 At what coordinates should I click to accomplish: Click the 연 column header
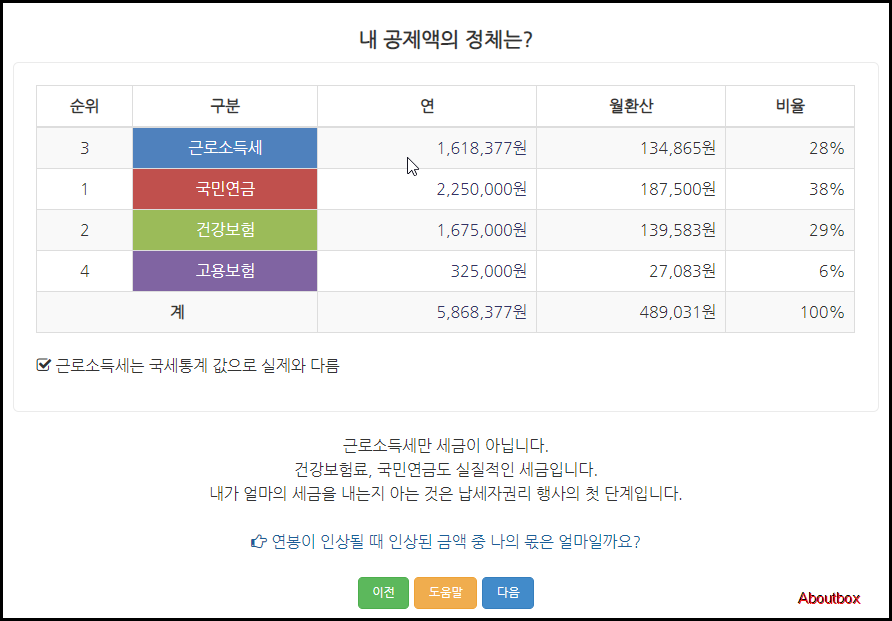click(427, 106)
